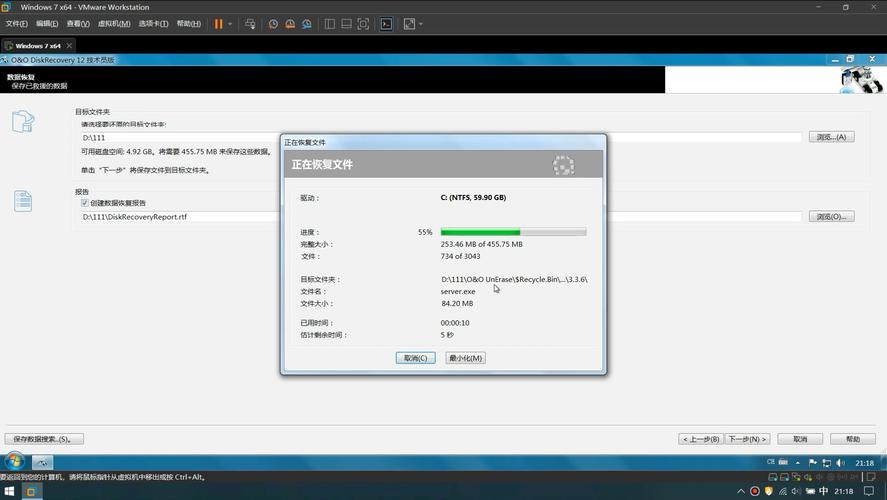Viewport: 887px width, 500px height.
Task: Click the 上一步(B) back button
Action: pos(701,439)
